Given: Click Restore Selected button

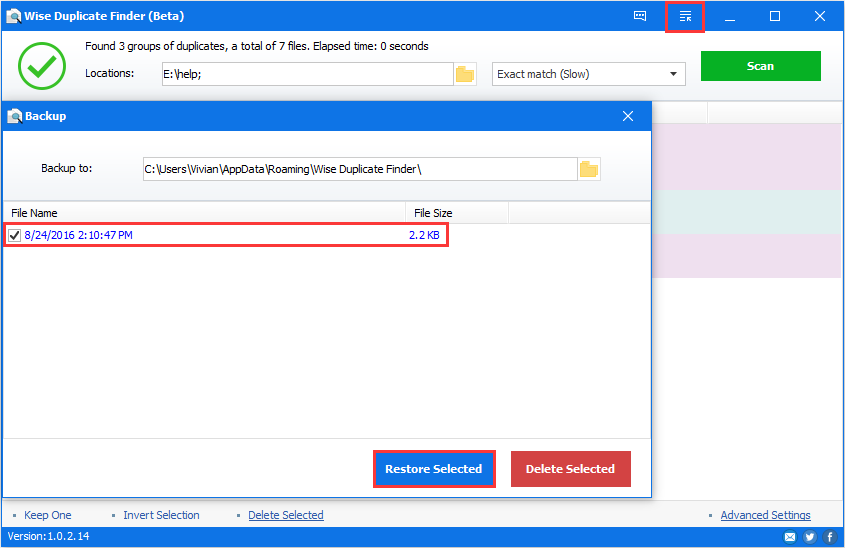Looking at the screenshot, I should [x=434, y=469].
